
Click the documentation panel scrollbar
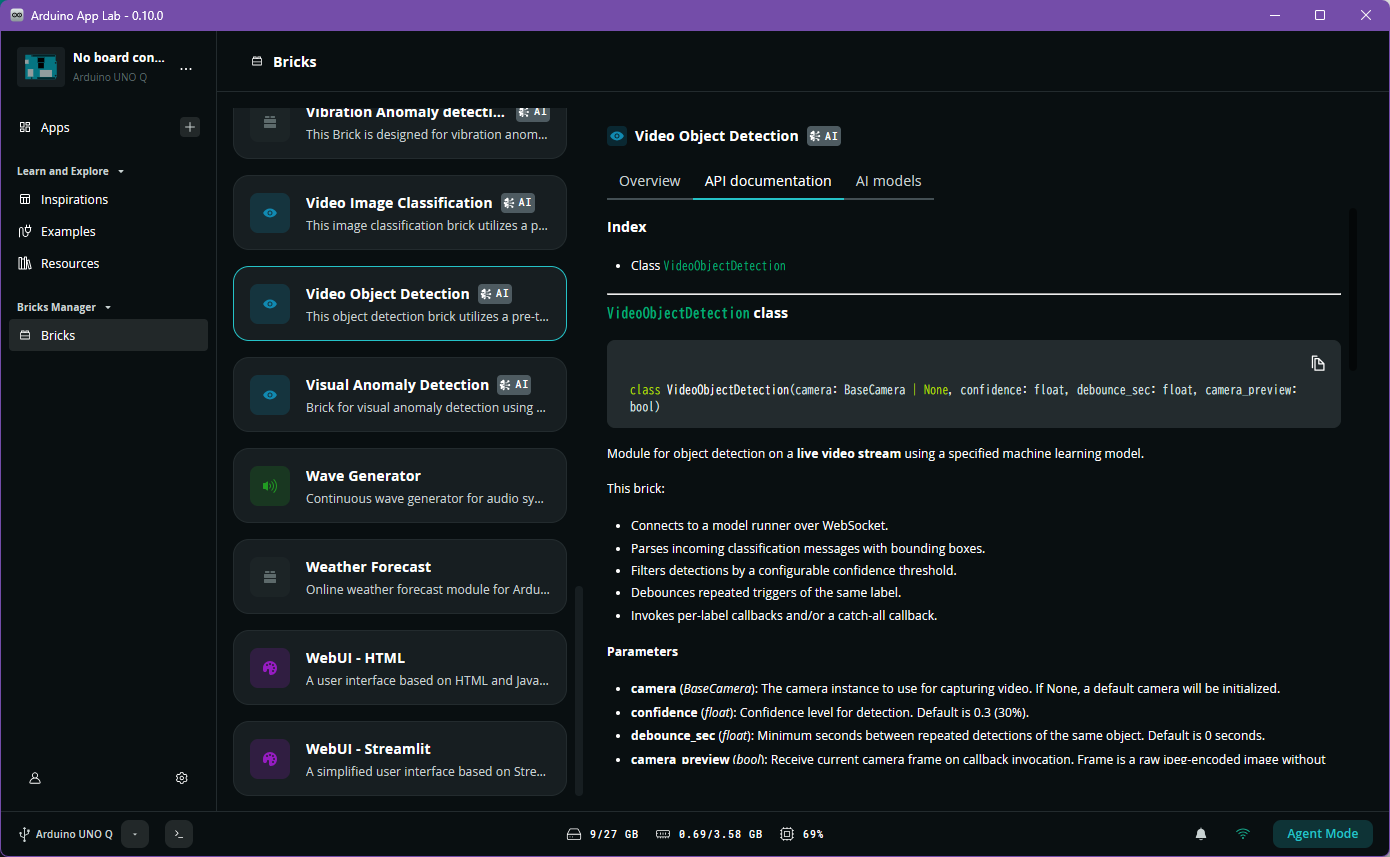(x=1353, y=289)
